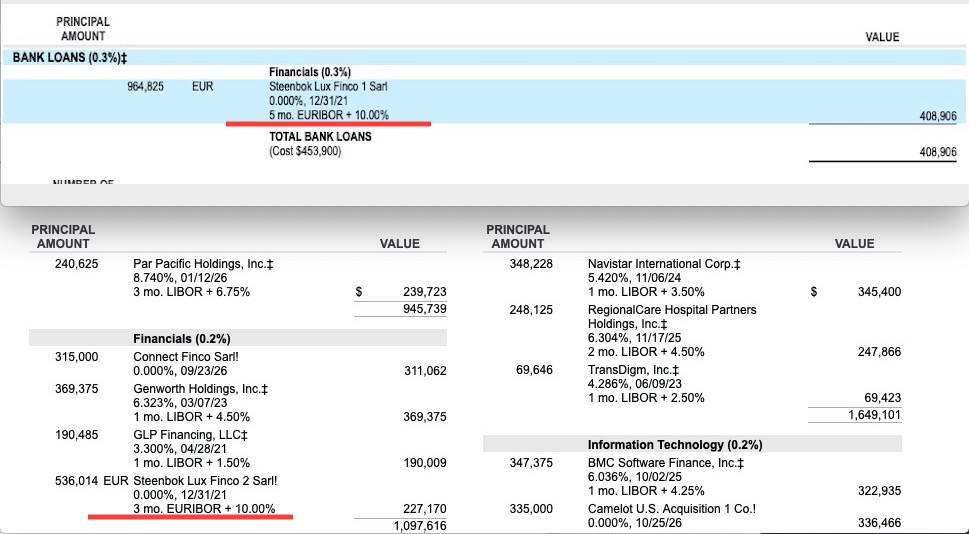The width and height of the screenshot is (969, 534).
Task: Select principal amount 69,646
Action: point(535,370)
